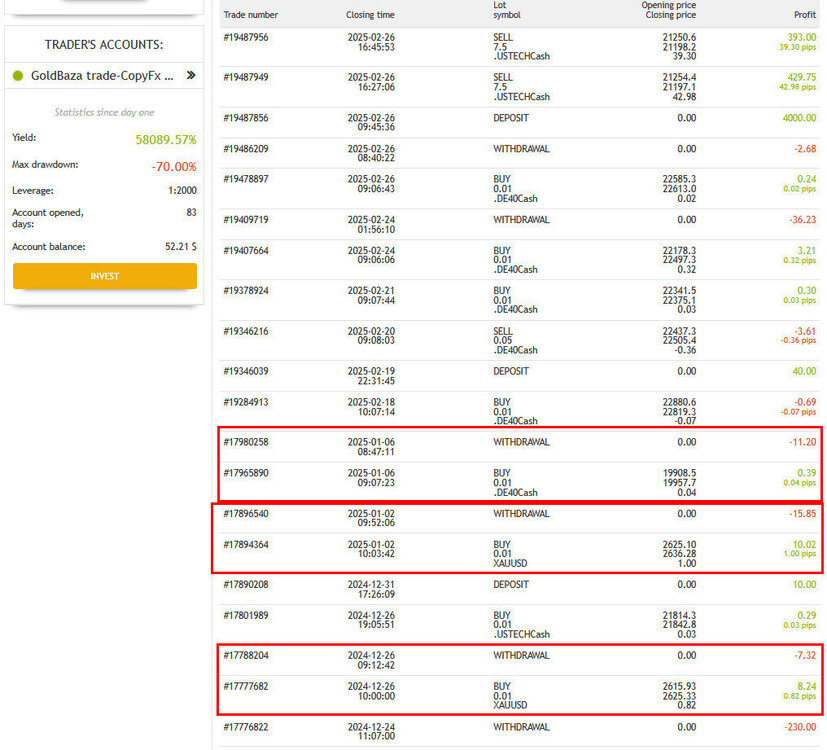This screenshot has height=750, width=827.
Task: Select trade number #19407664
Action: tap(246, 251)
